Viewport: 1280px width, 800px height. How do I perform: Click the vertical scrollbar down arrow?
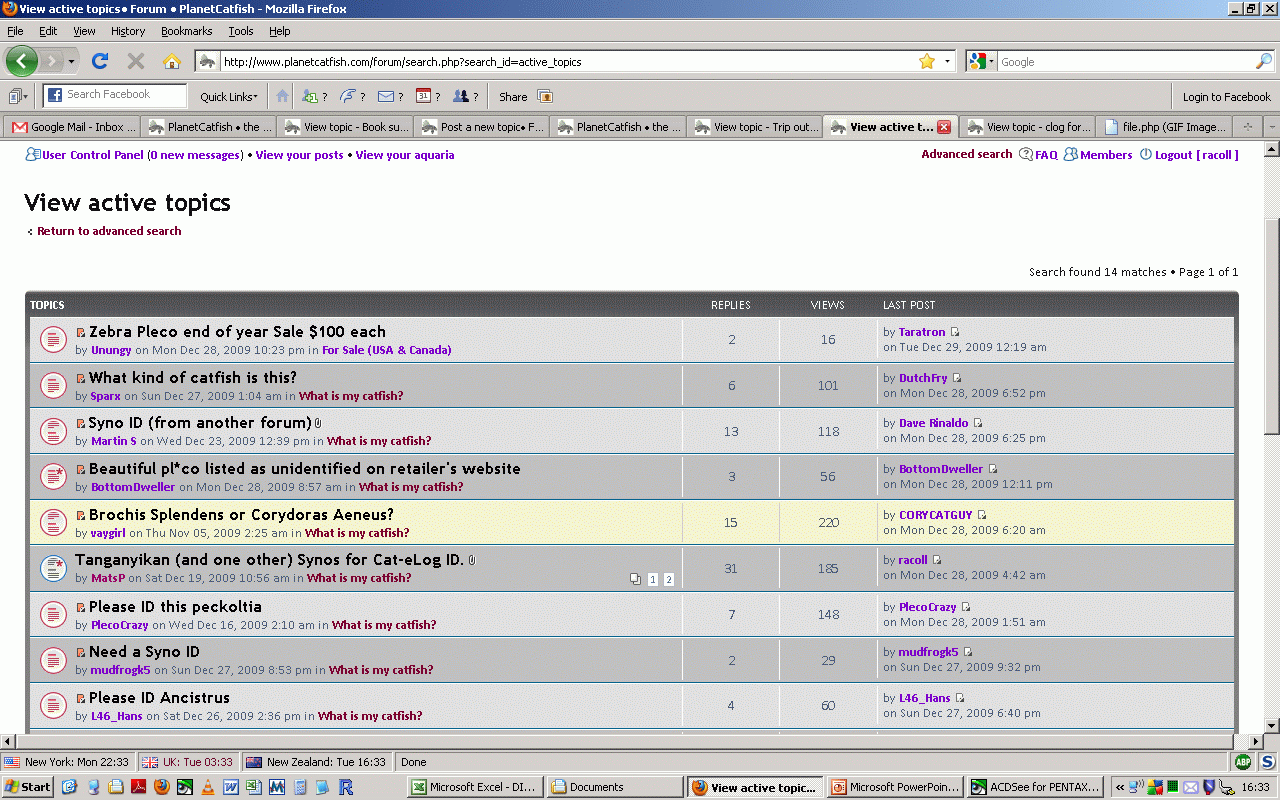tap(1271, 726)
